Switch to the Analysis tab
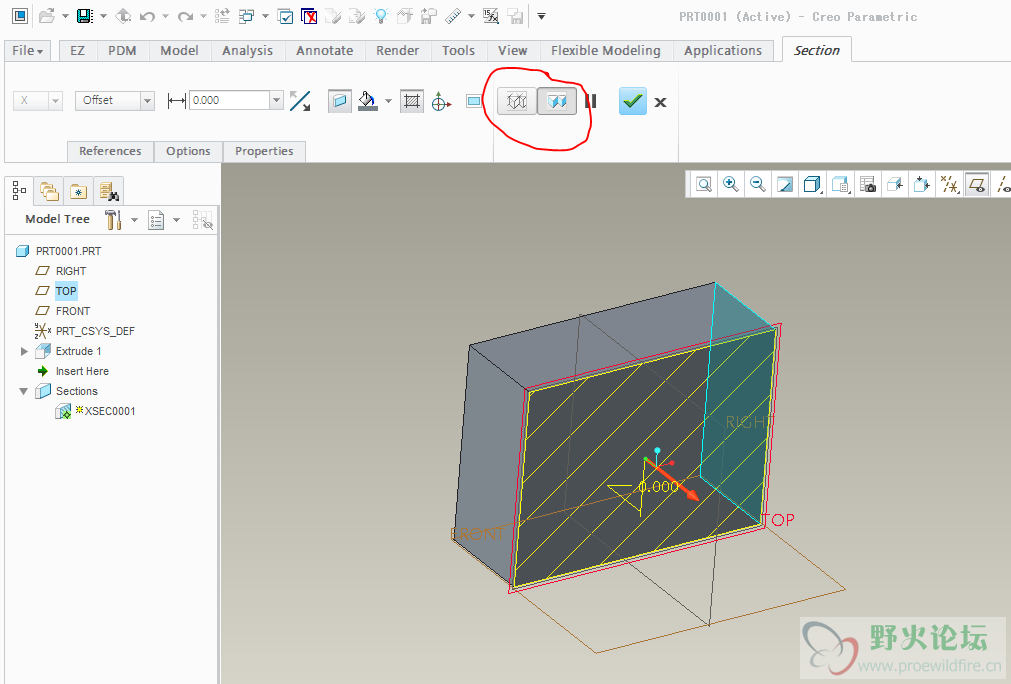Image resolution: width=1011 pixels, height=684 pixels. (248, 50)
